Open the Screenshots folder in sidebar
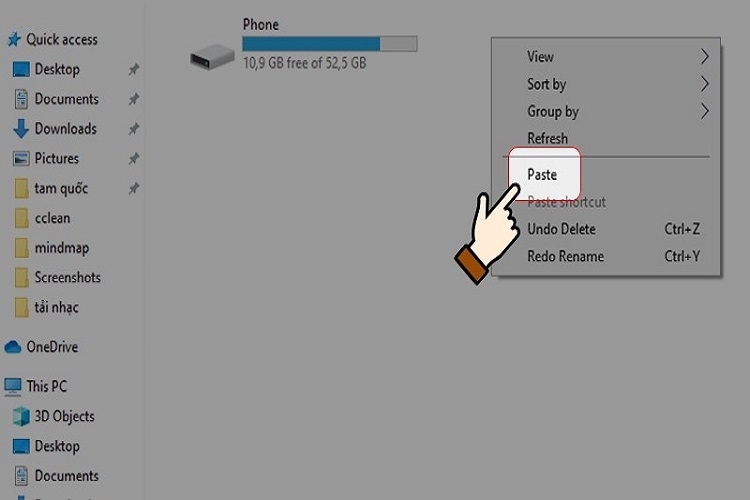The image size is (750, 500). (x=67, y=278)
